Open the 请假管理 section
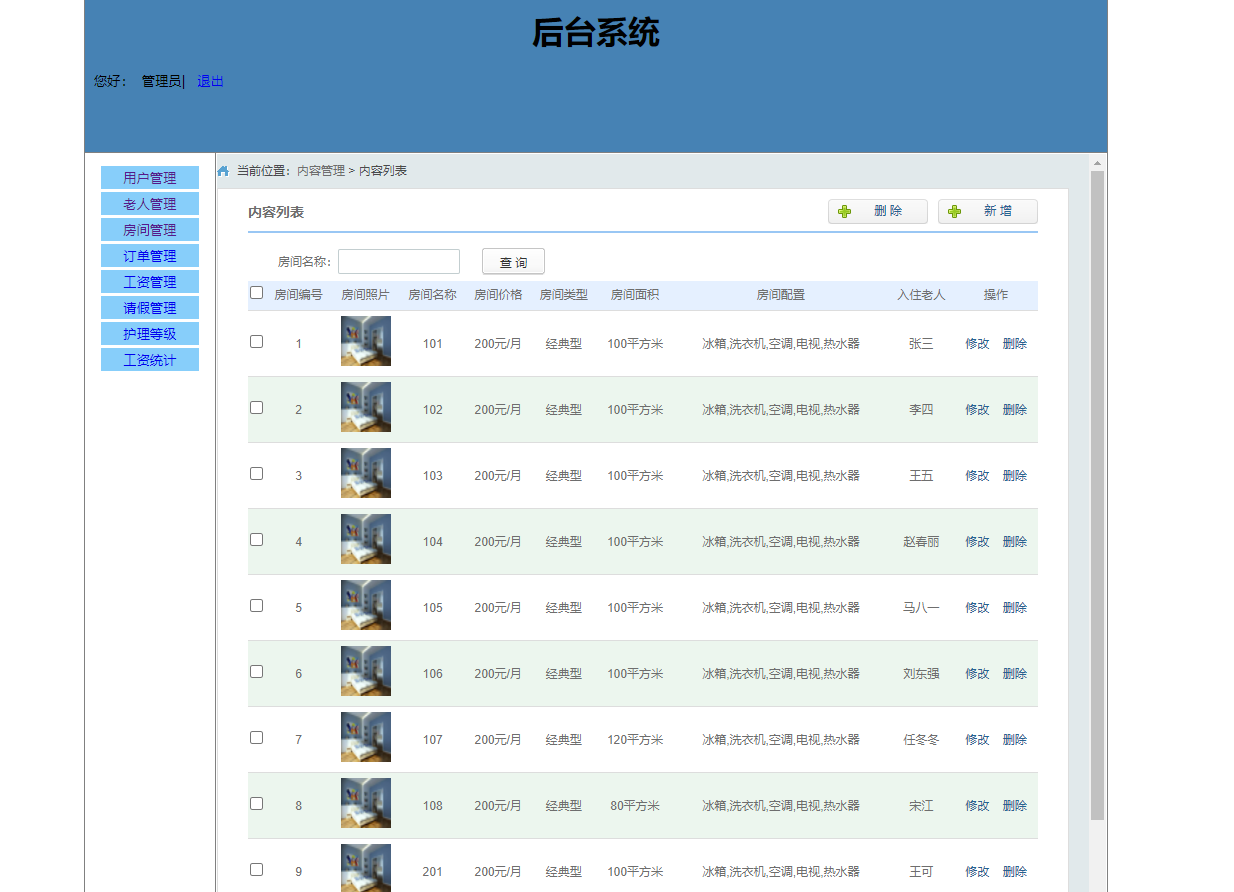Image resolution: width=1234 pixels, height=892 pixels. click(149, 307)
